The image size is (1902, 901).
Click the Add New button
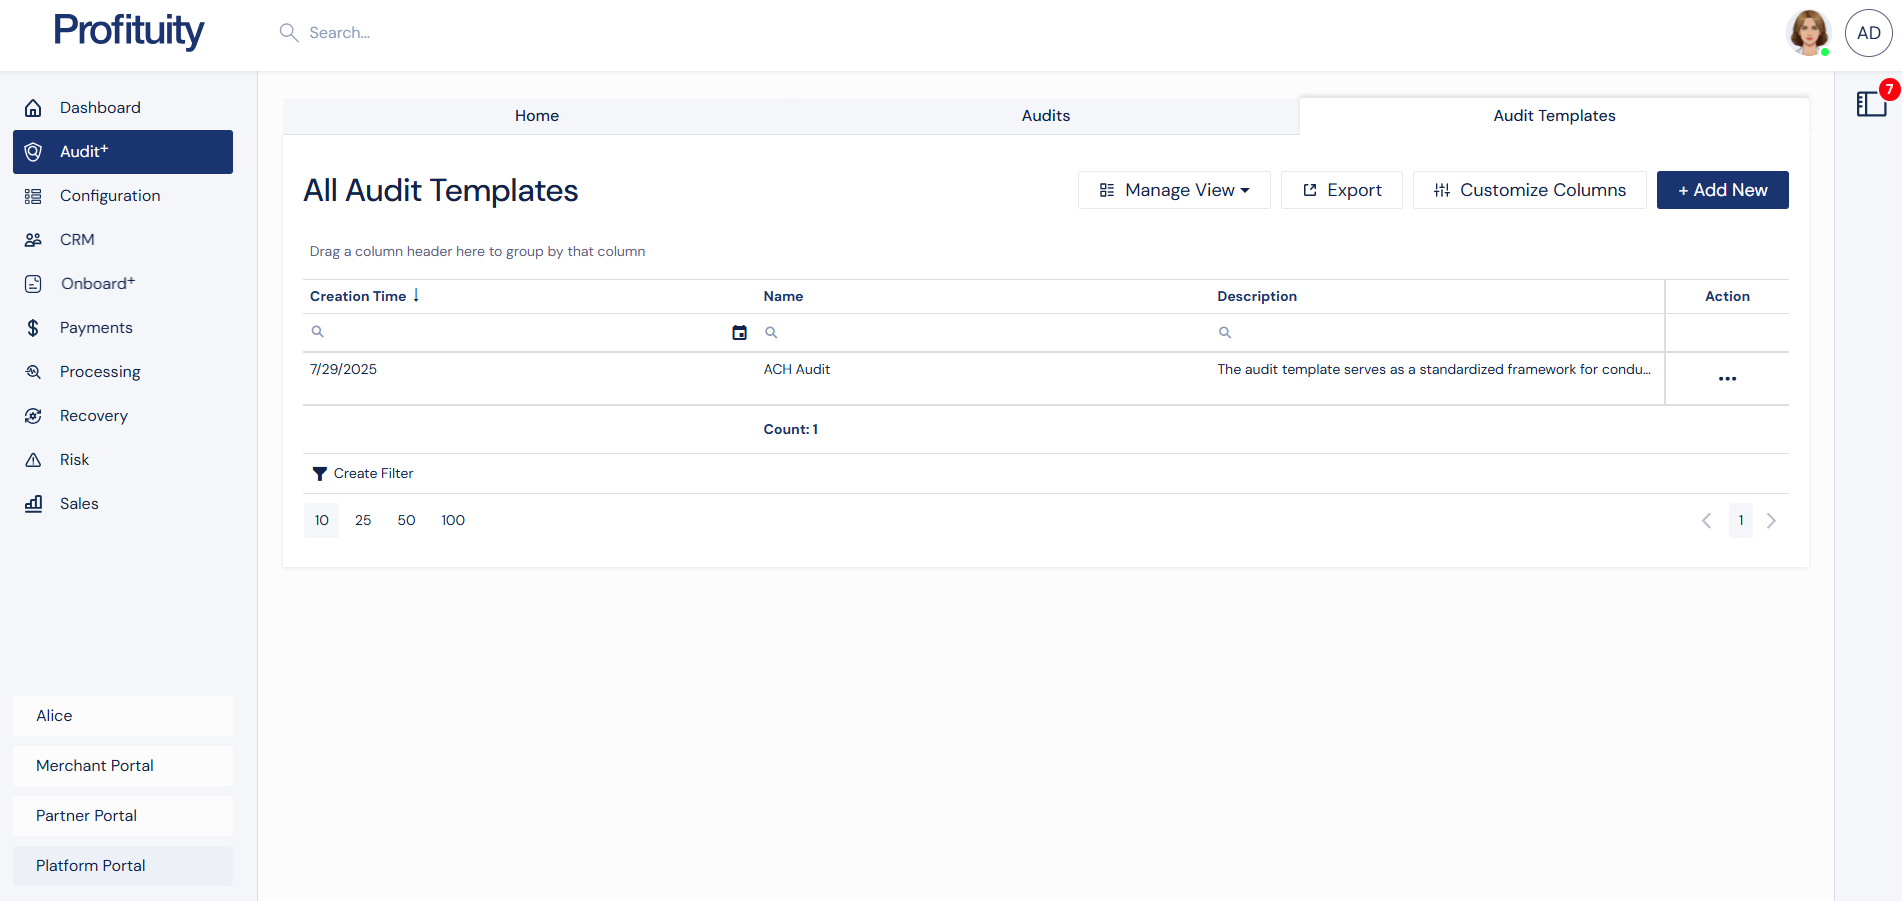pyautogui.click(x=1722, y=190)
